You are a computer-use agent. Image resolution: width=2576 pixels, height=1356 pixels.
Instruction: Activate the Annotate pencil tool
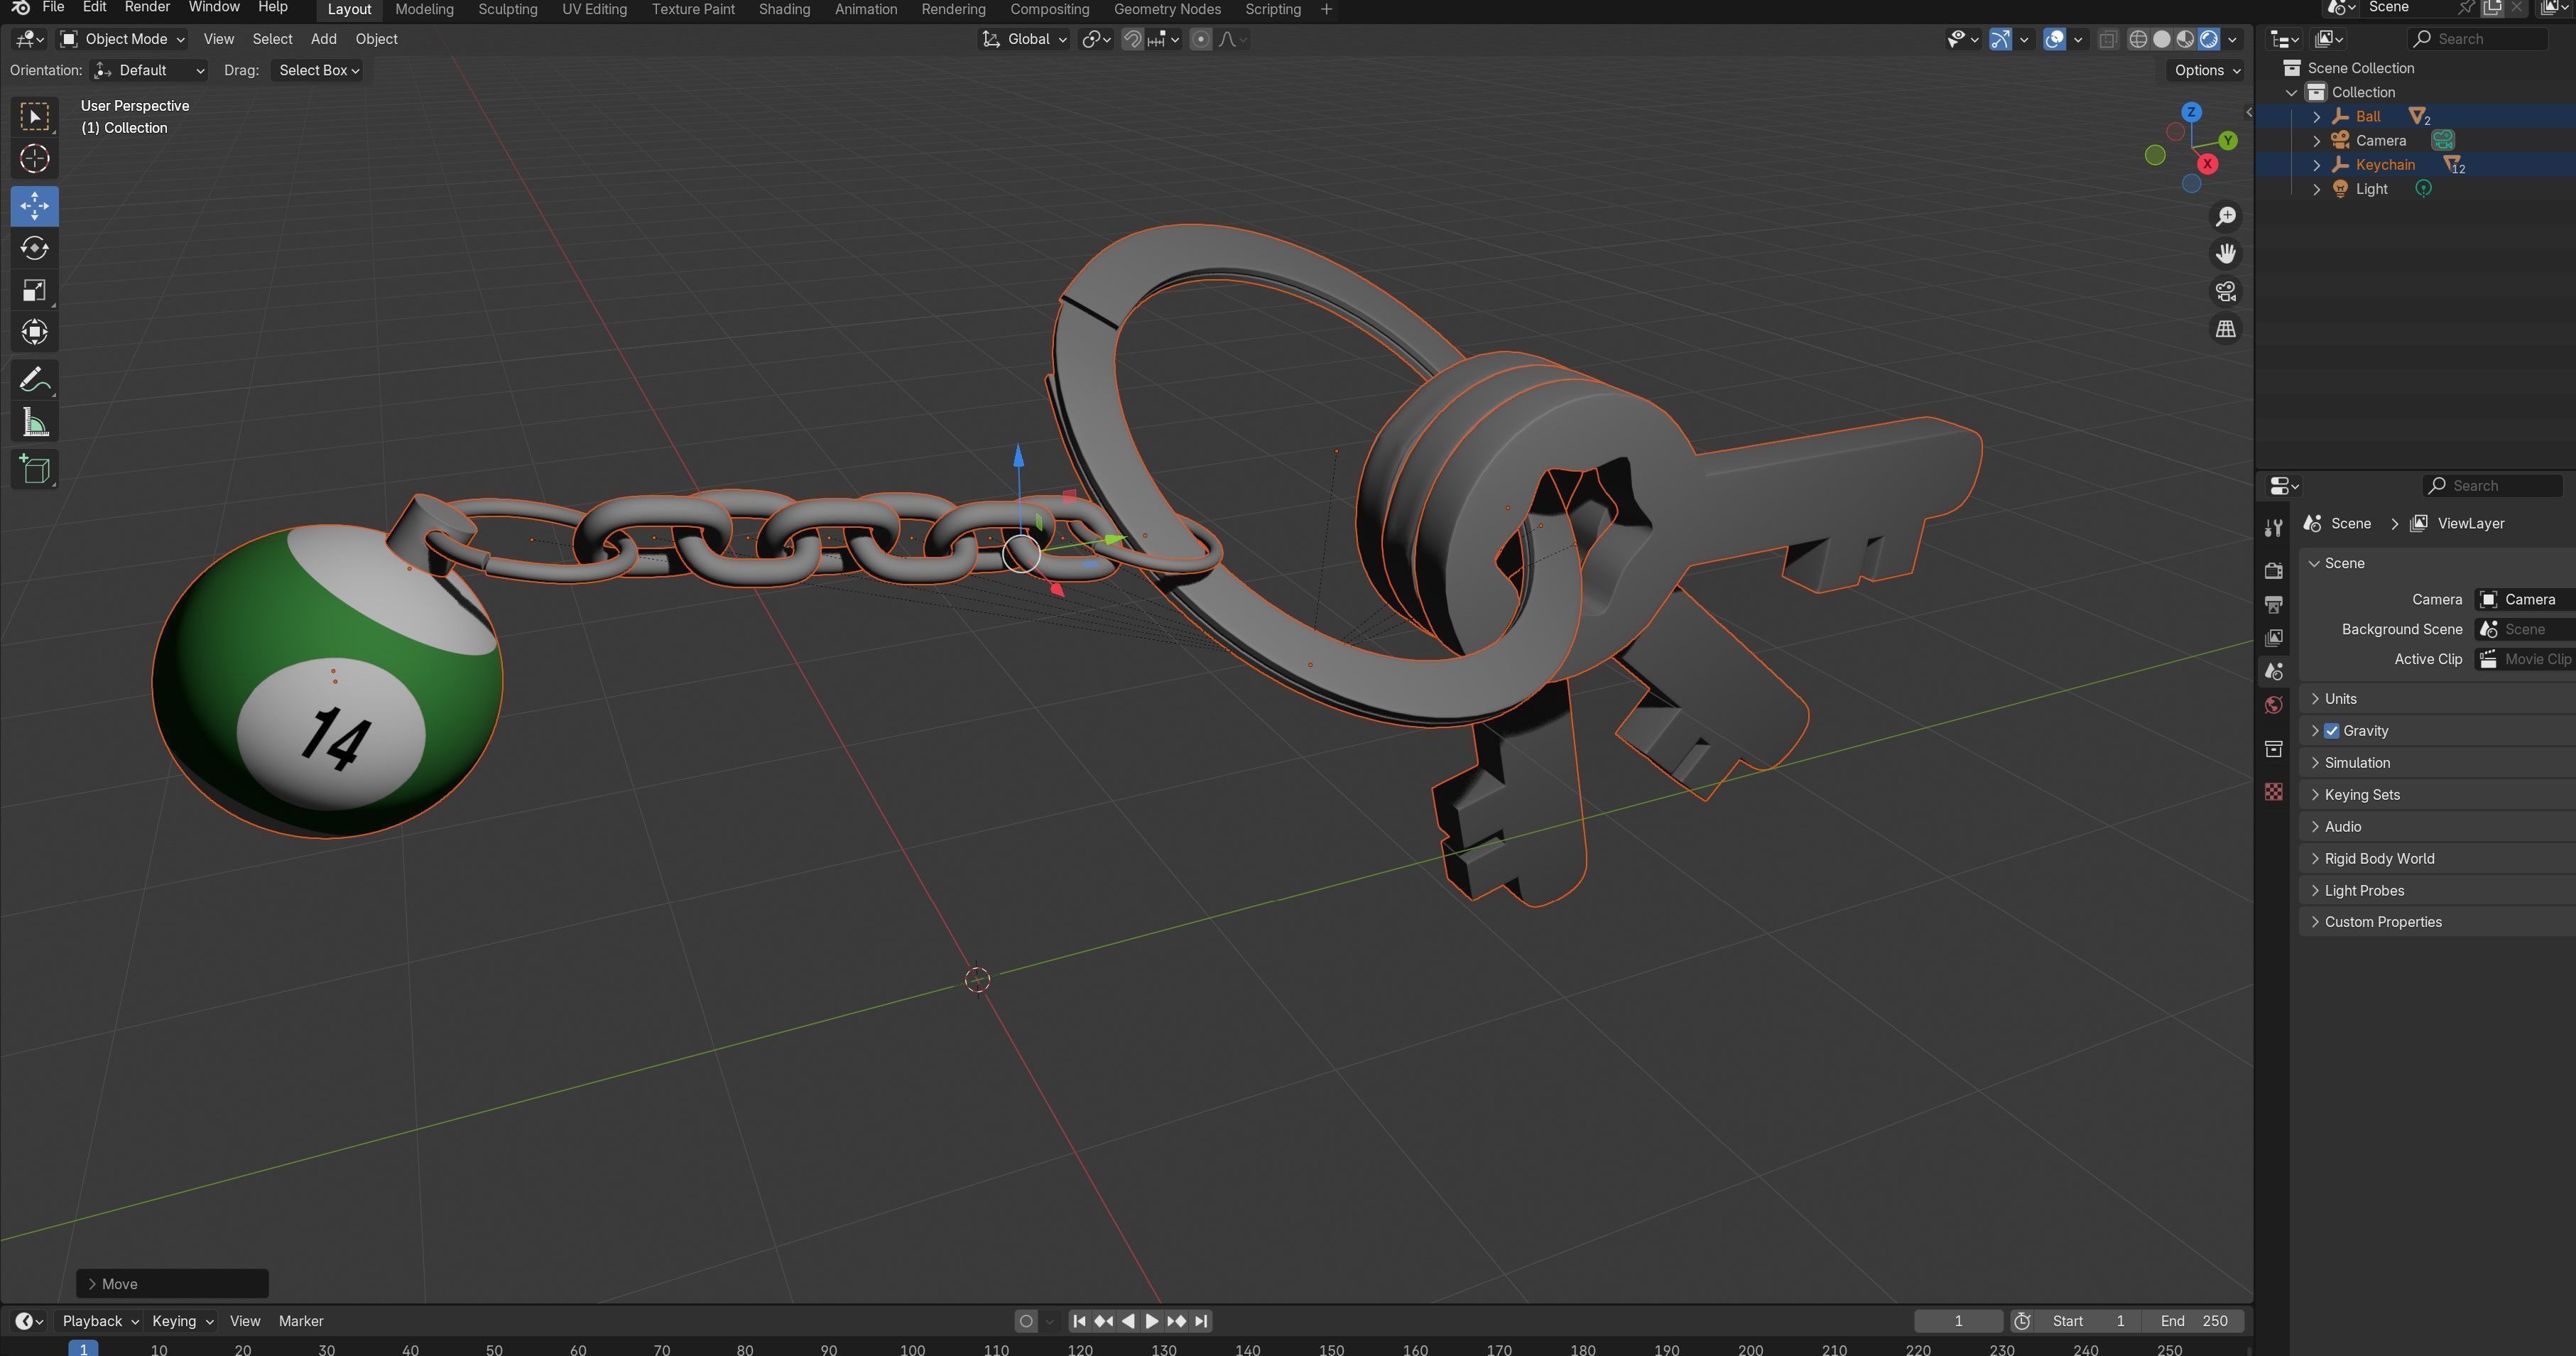click(34, 380)
